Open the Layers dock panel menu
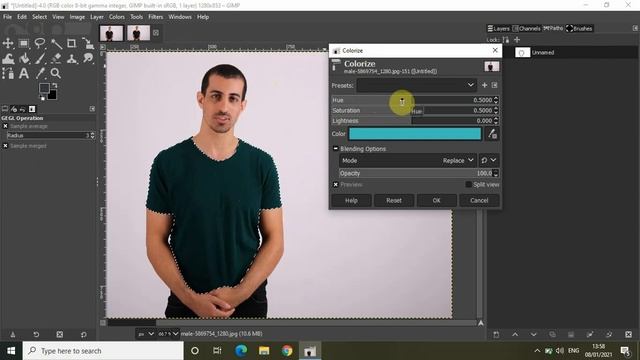The image size is (640, 360). [x=635, y=28]
